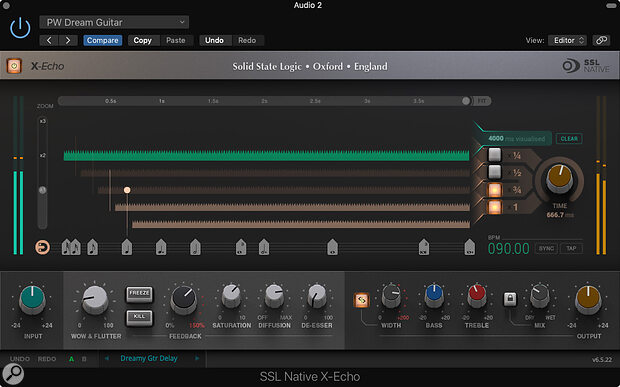Go to next preset with right arrow
Viewport: 620px width, 387px height.
pyautogui.click(x=68, y=40)
